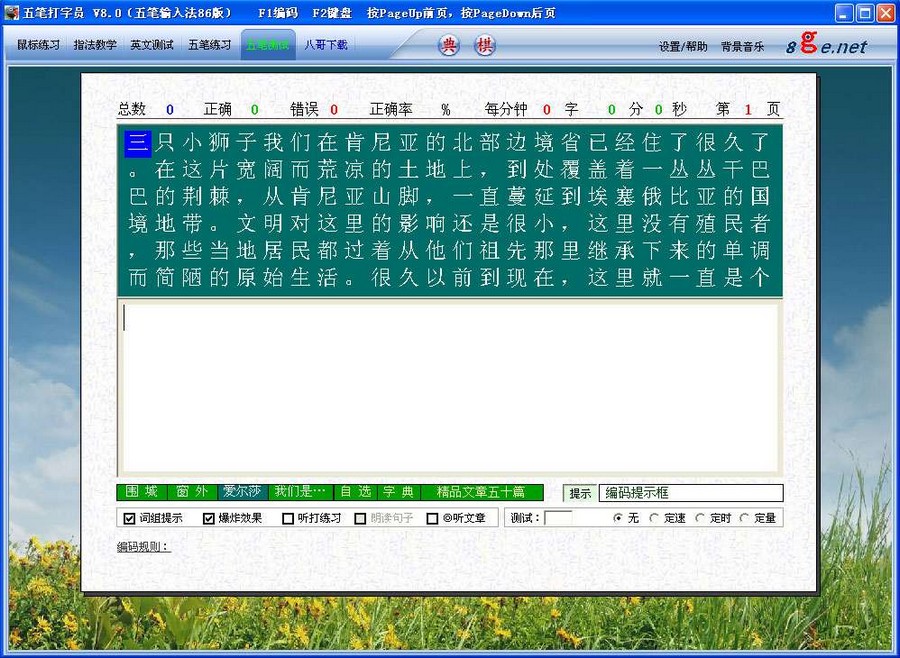Viewport: 900px width, 658px height.
Task: Enable 听打练习 practice mode
Action: click(287, 518)
